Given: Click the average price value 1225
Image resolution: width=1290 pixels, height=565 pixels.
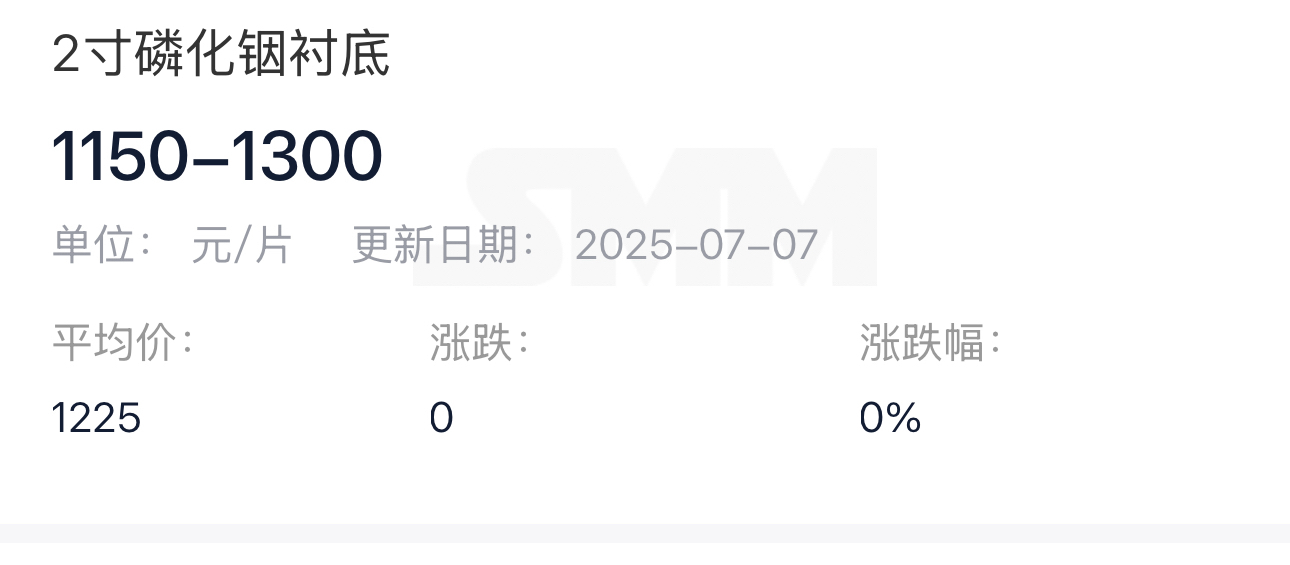Looking at the screenshot, I should [96, 417].
